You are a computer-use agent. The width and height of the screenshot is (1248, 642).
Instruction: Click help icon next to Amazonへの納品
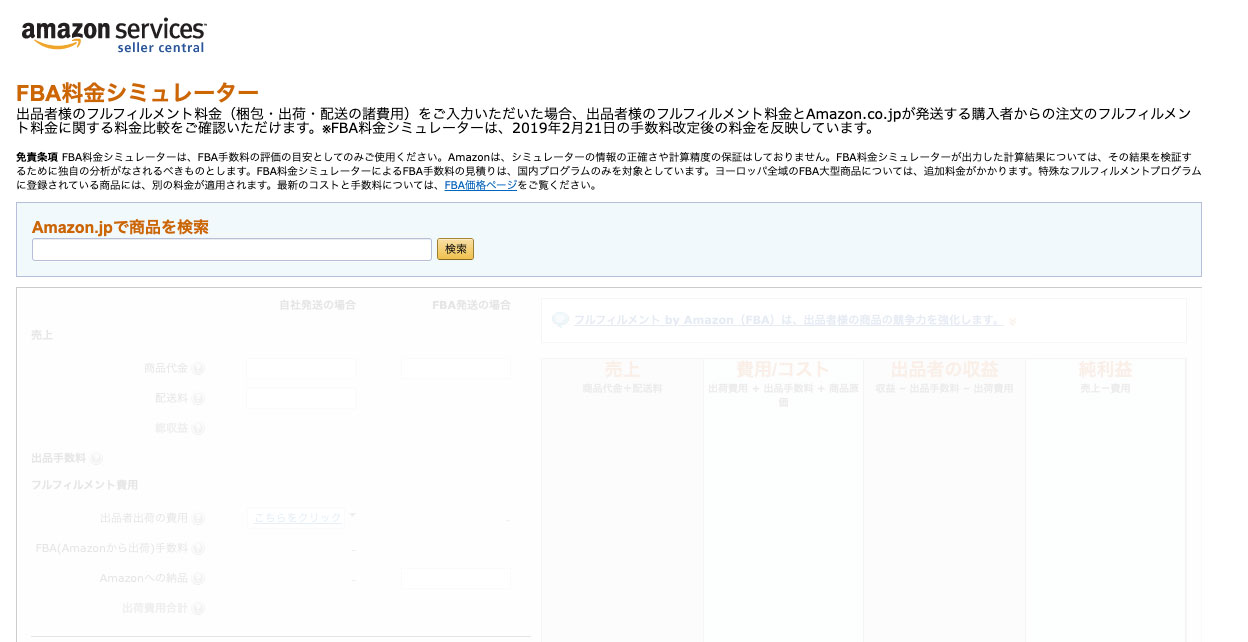coord(198,579)
